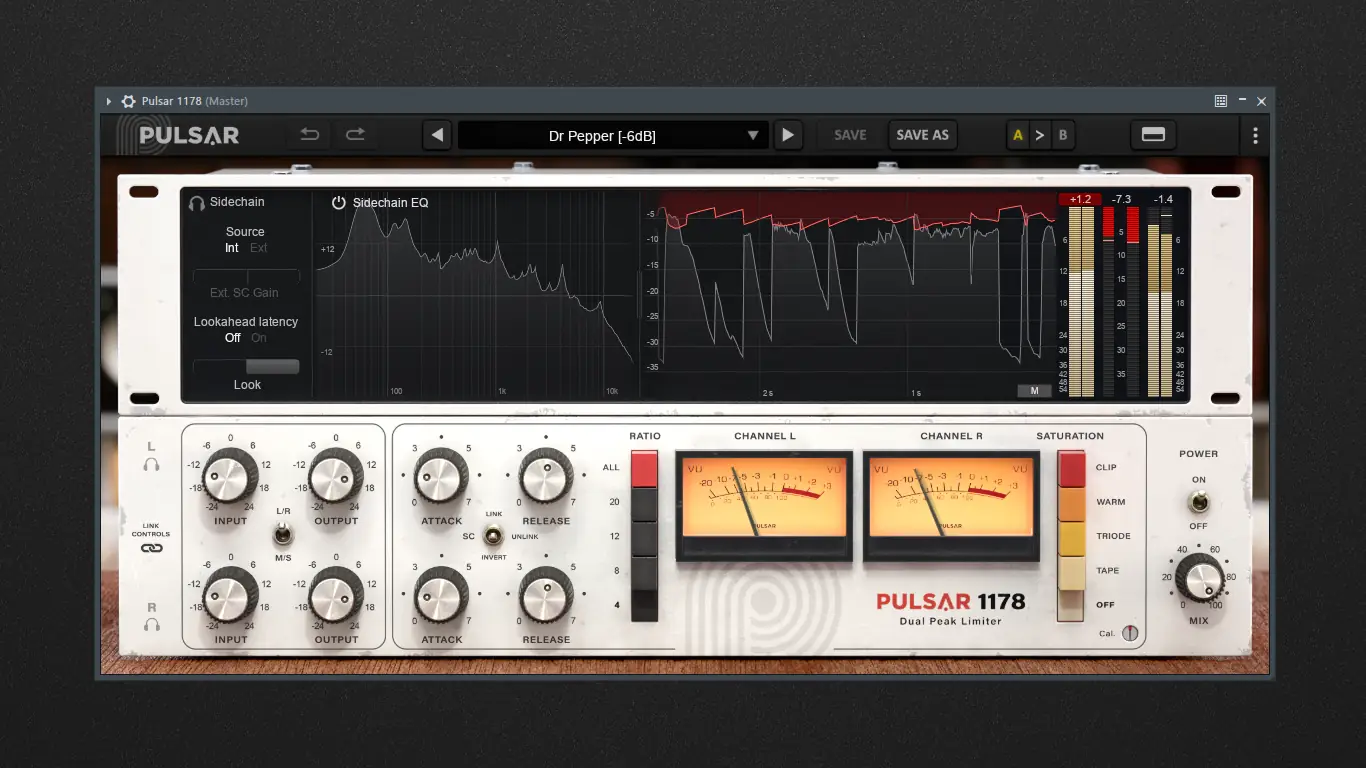
Task: Enable Lookahead latency On
Action: pyautogui.click(x=259, y=338)
